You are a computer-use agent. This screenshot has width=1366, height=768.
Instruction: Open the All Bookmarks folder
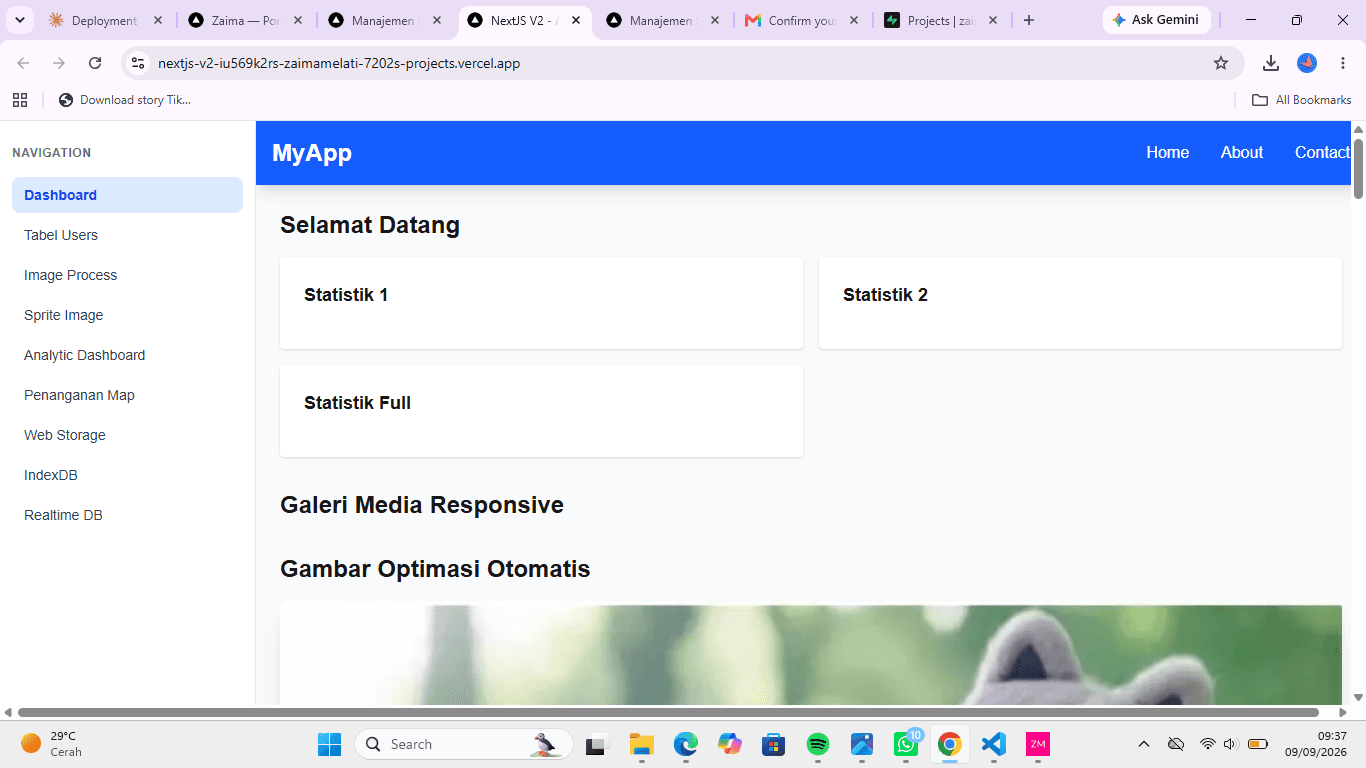[x=1302, y=100]
